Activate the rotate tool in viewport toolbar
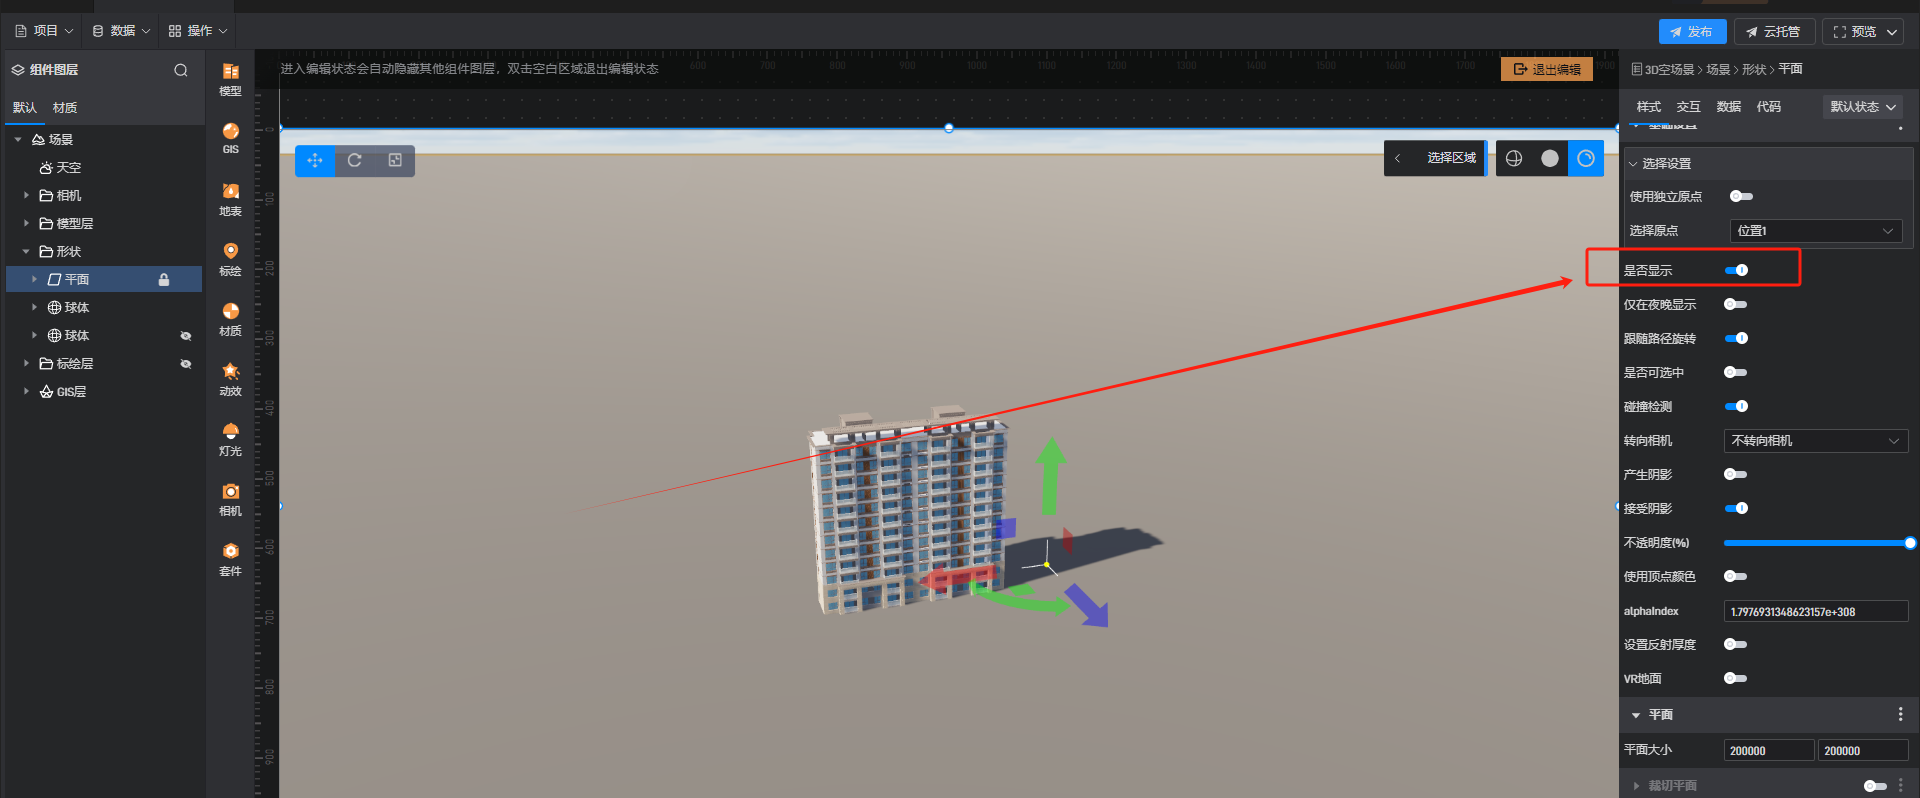 (x=355, y=160)
